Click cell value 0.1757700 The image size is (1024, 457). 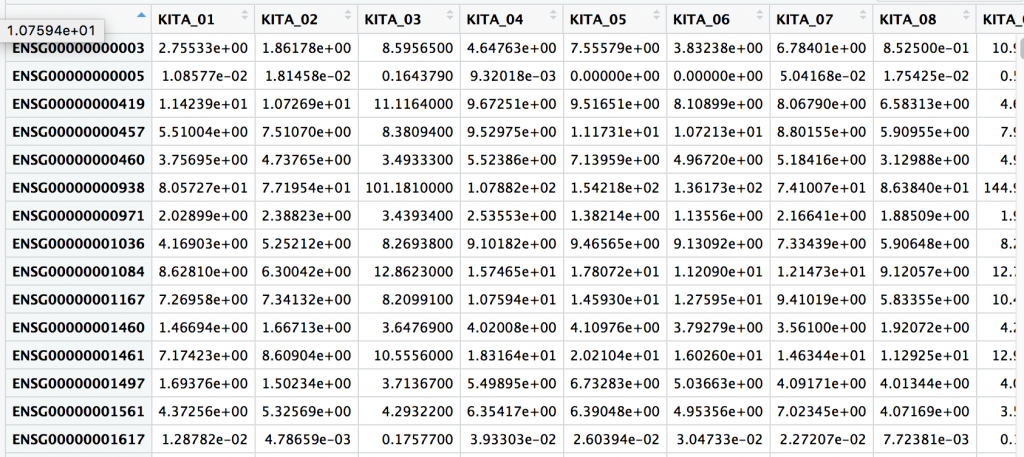coord(416,439)
